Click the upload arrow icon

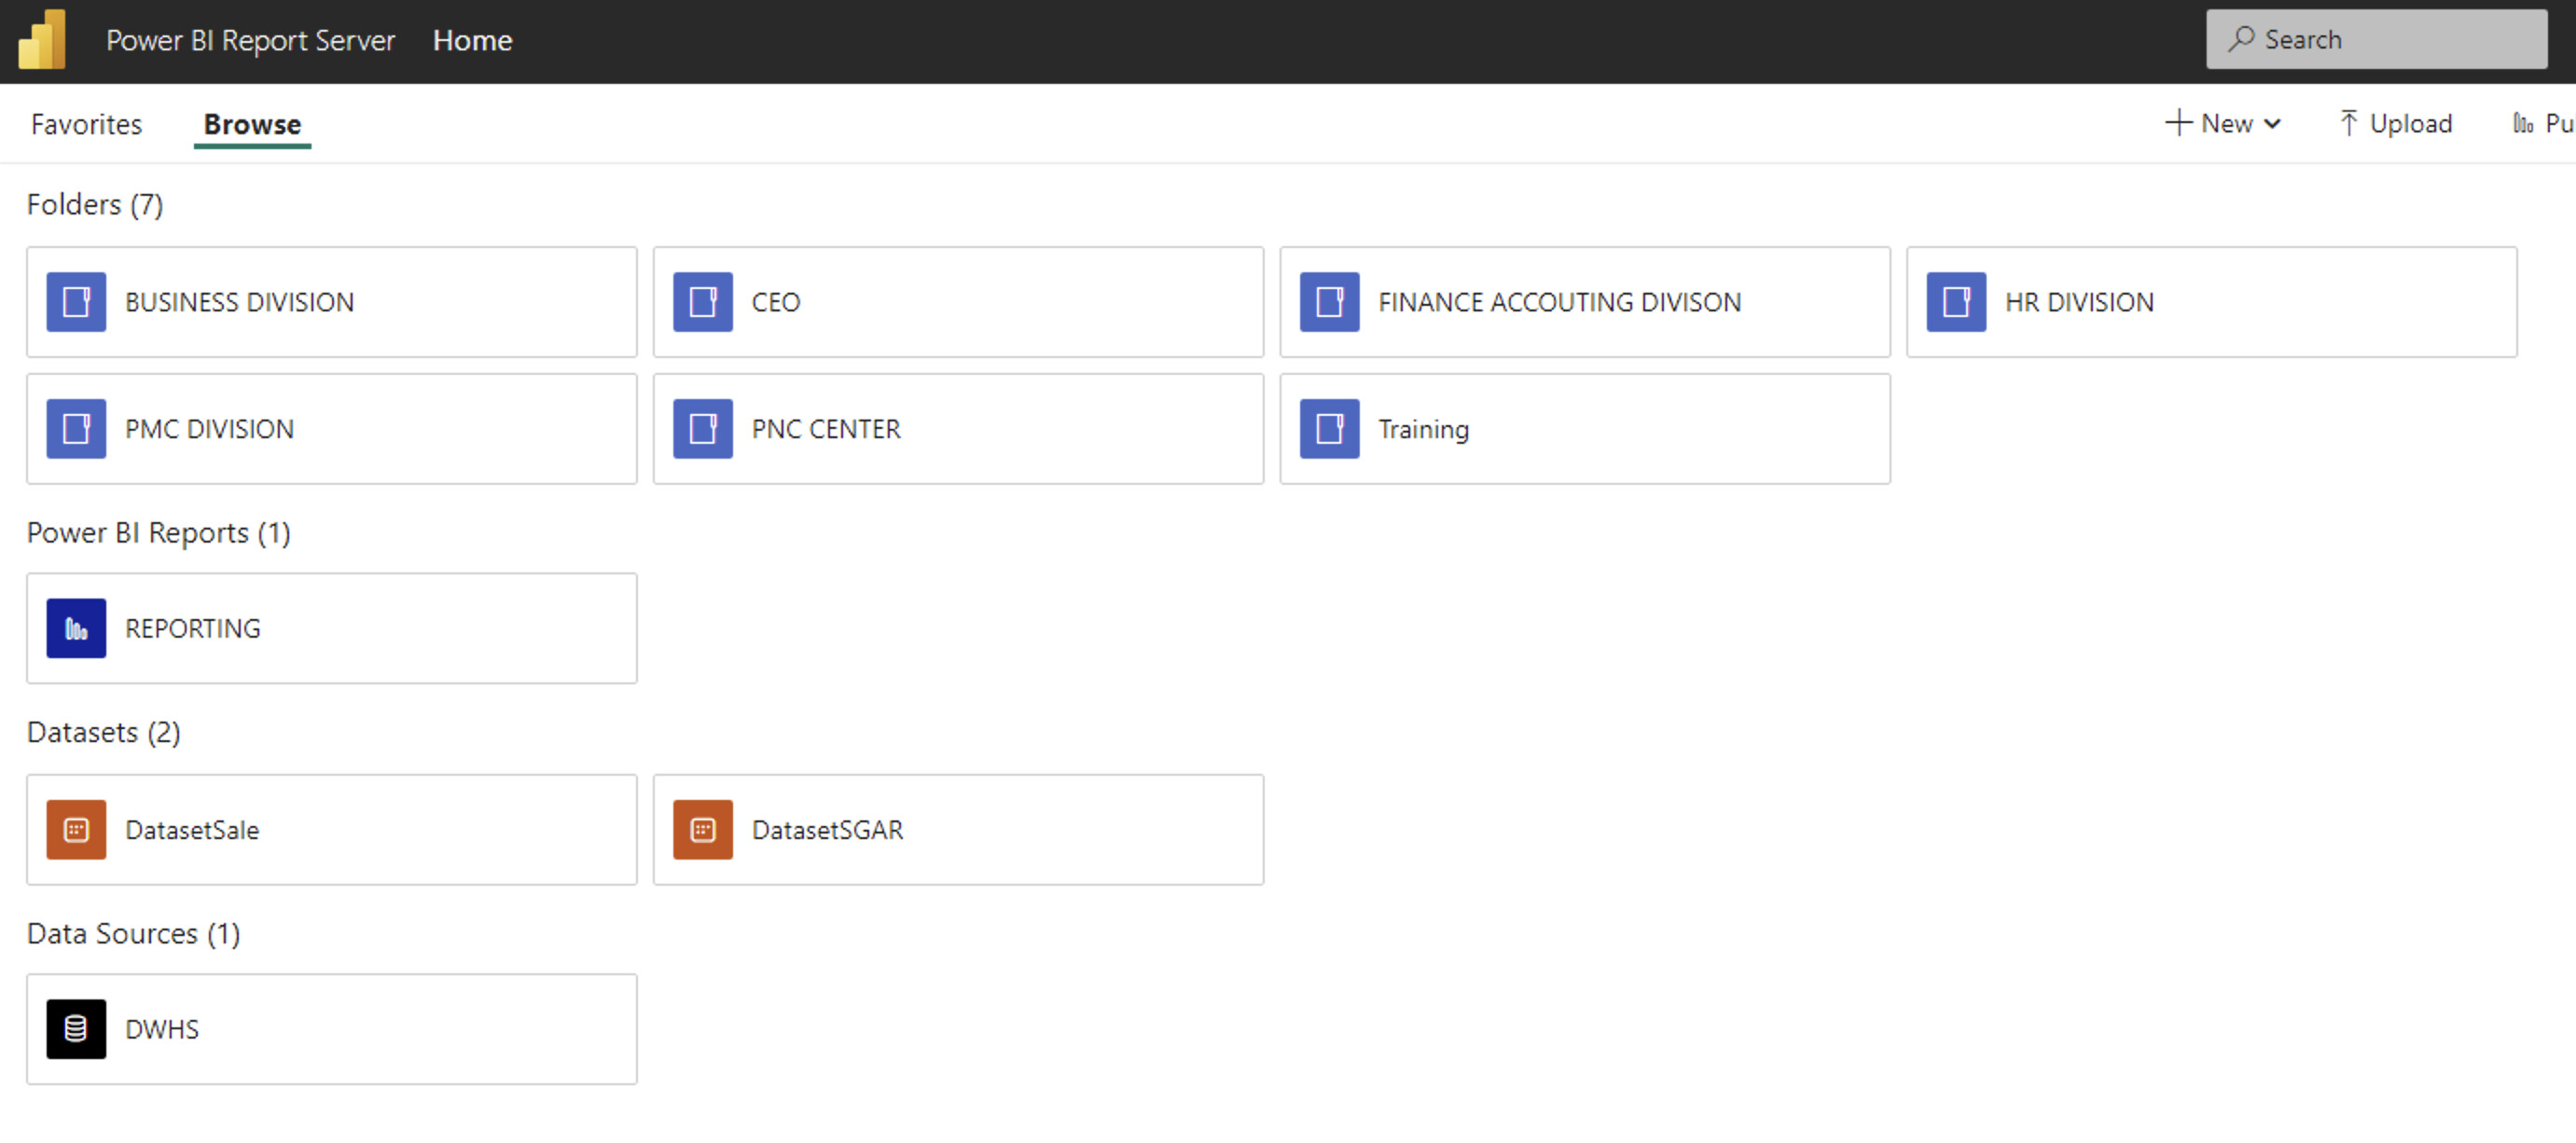coord(2349,123)
